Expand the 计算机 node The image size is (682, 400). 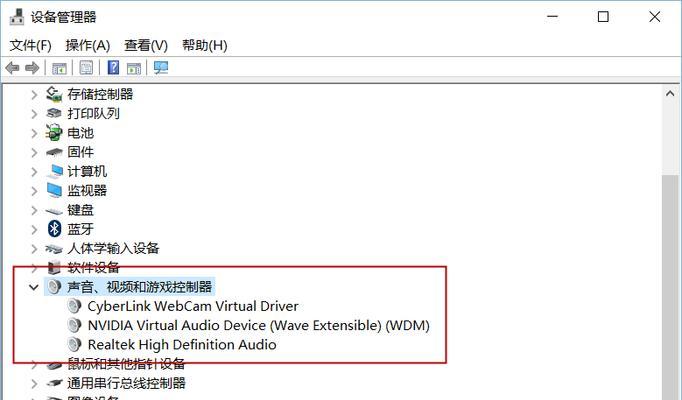point(34,171)
